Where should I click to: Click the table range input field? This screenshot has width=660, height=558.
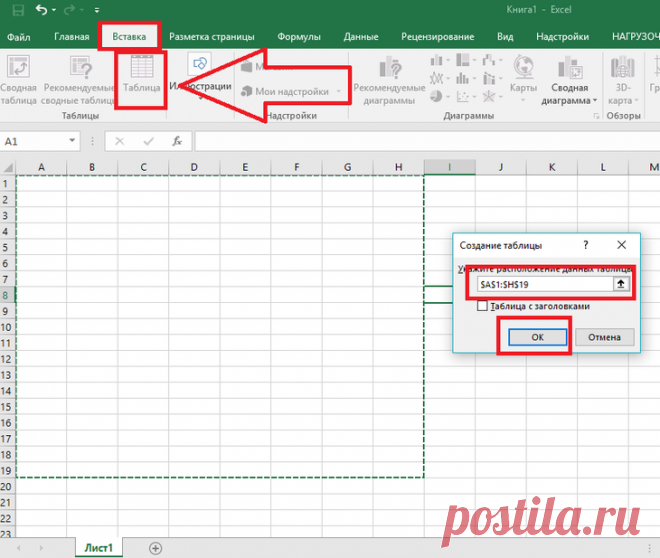click(x=543, y=284)
